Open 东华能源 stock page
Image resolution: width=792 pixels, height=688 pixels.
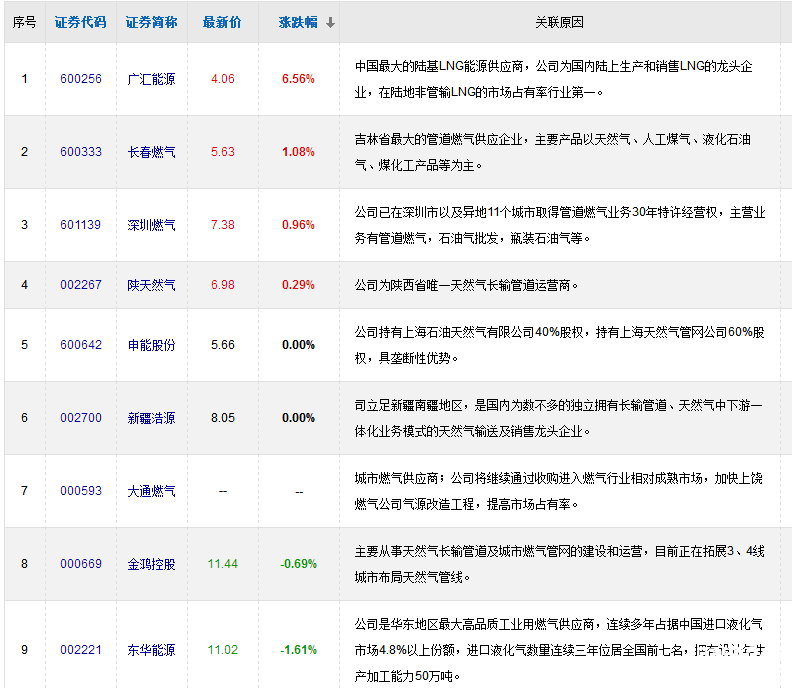(x=152, y=650)
